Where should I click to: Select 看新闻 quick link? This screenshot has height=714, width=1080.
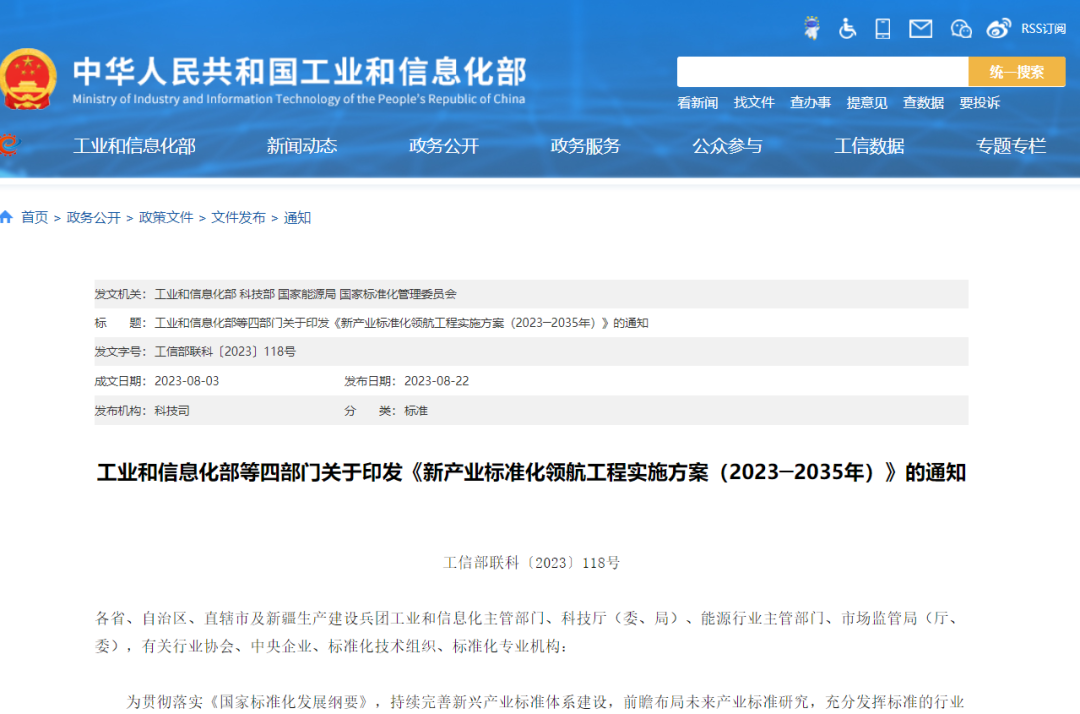pos(697,103)
